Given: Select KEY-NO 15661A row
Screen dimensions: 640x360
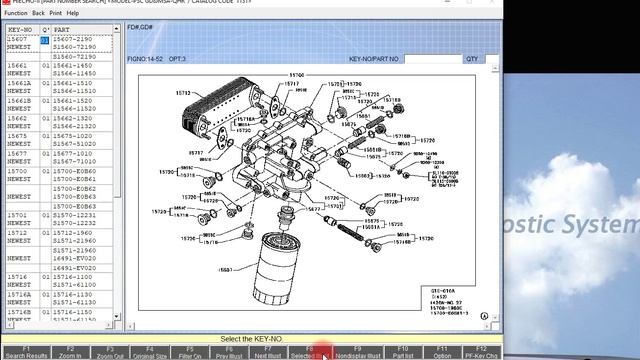Looking at the screenshot, I should (x=59, y=87).
